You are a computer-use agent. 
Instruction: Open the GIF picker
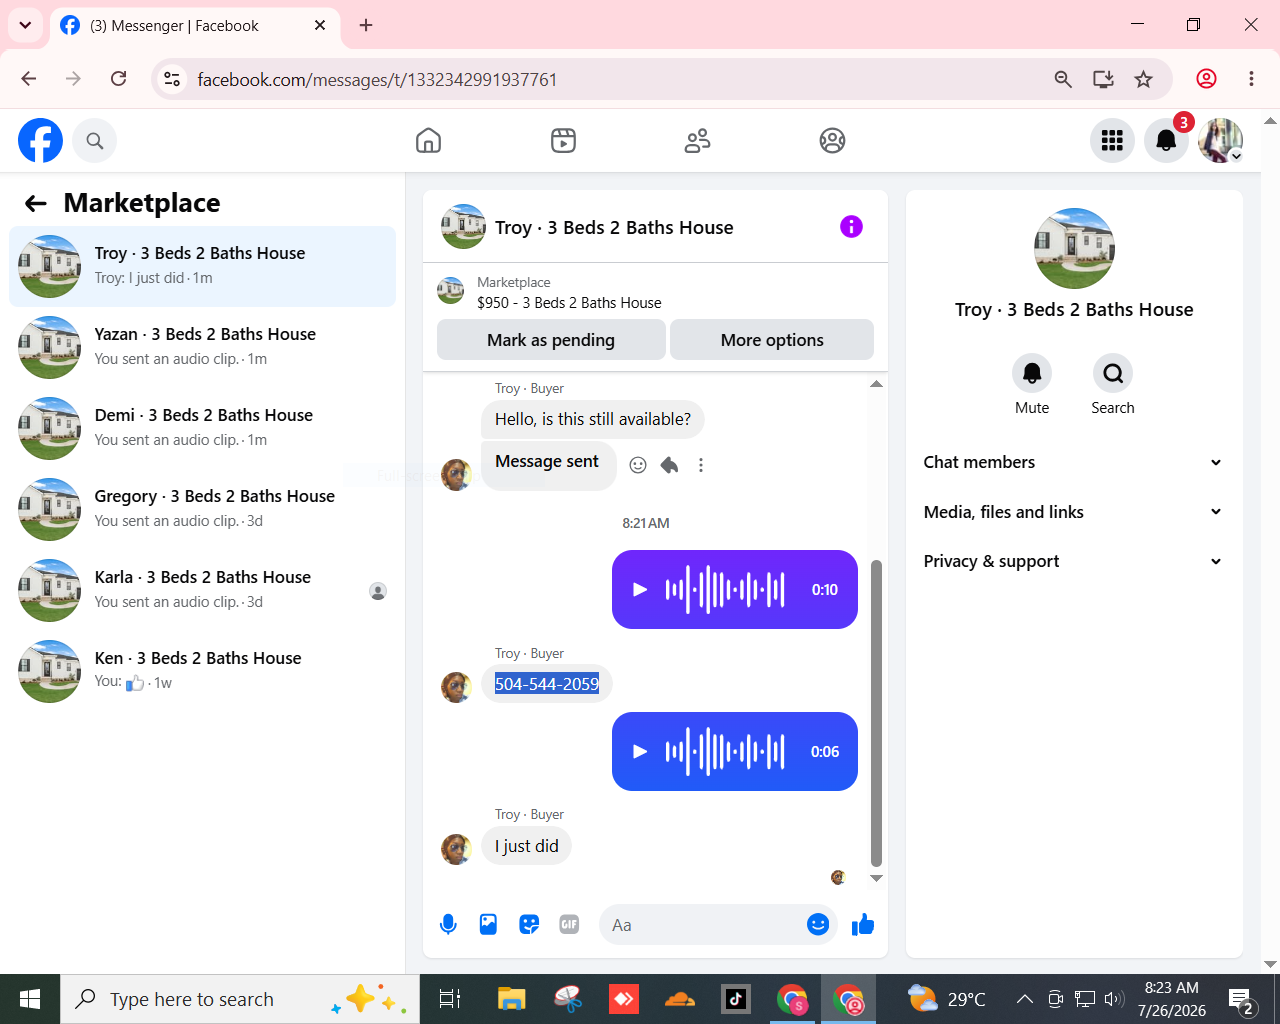[569, 925]
